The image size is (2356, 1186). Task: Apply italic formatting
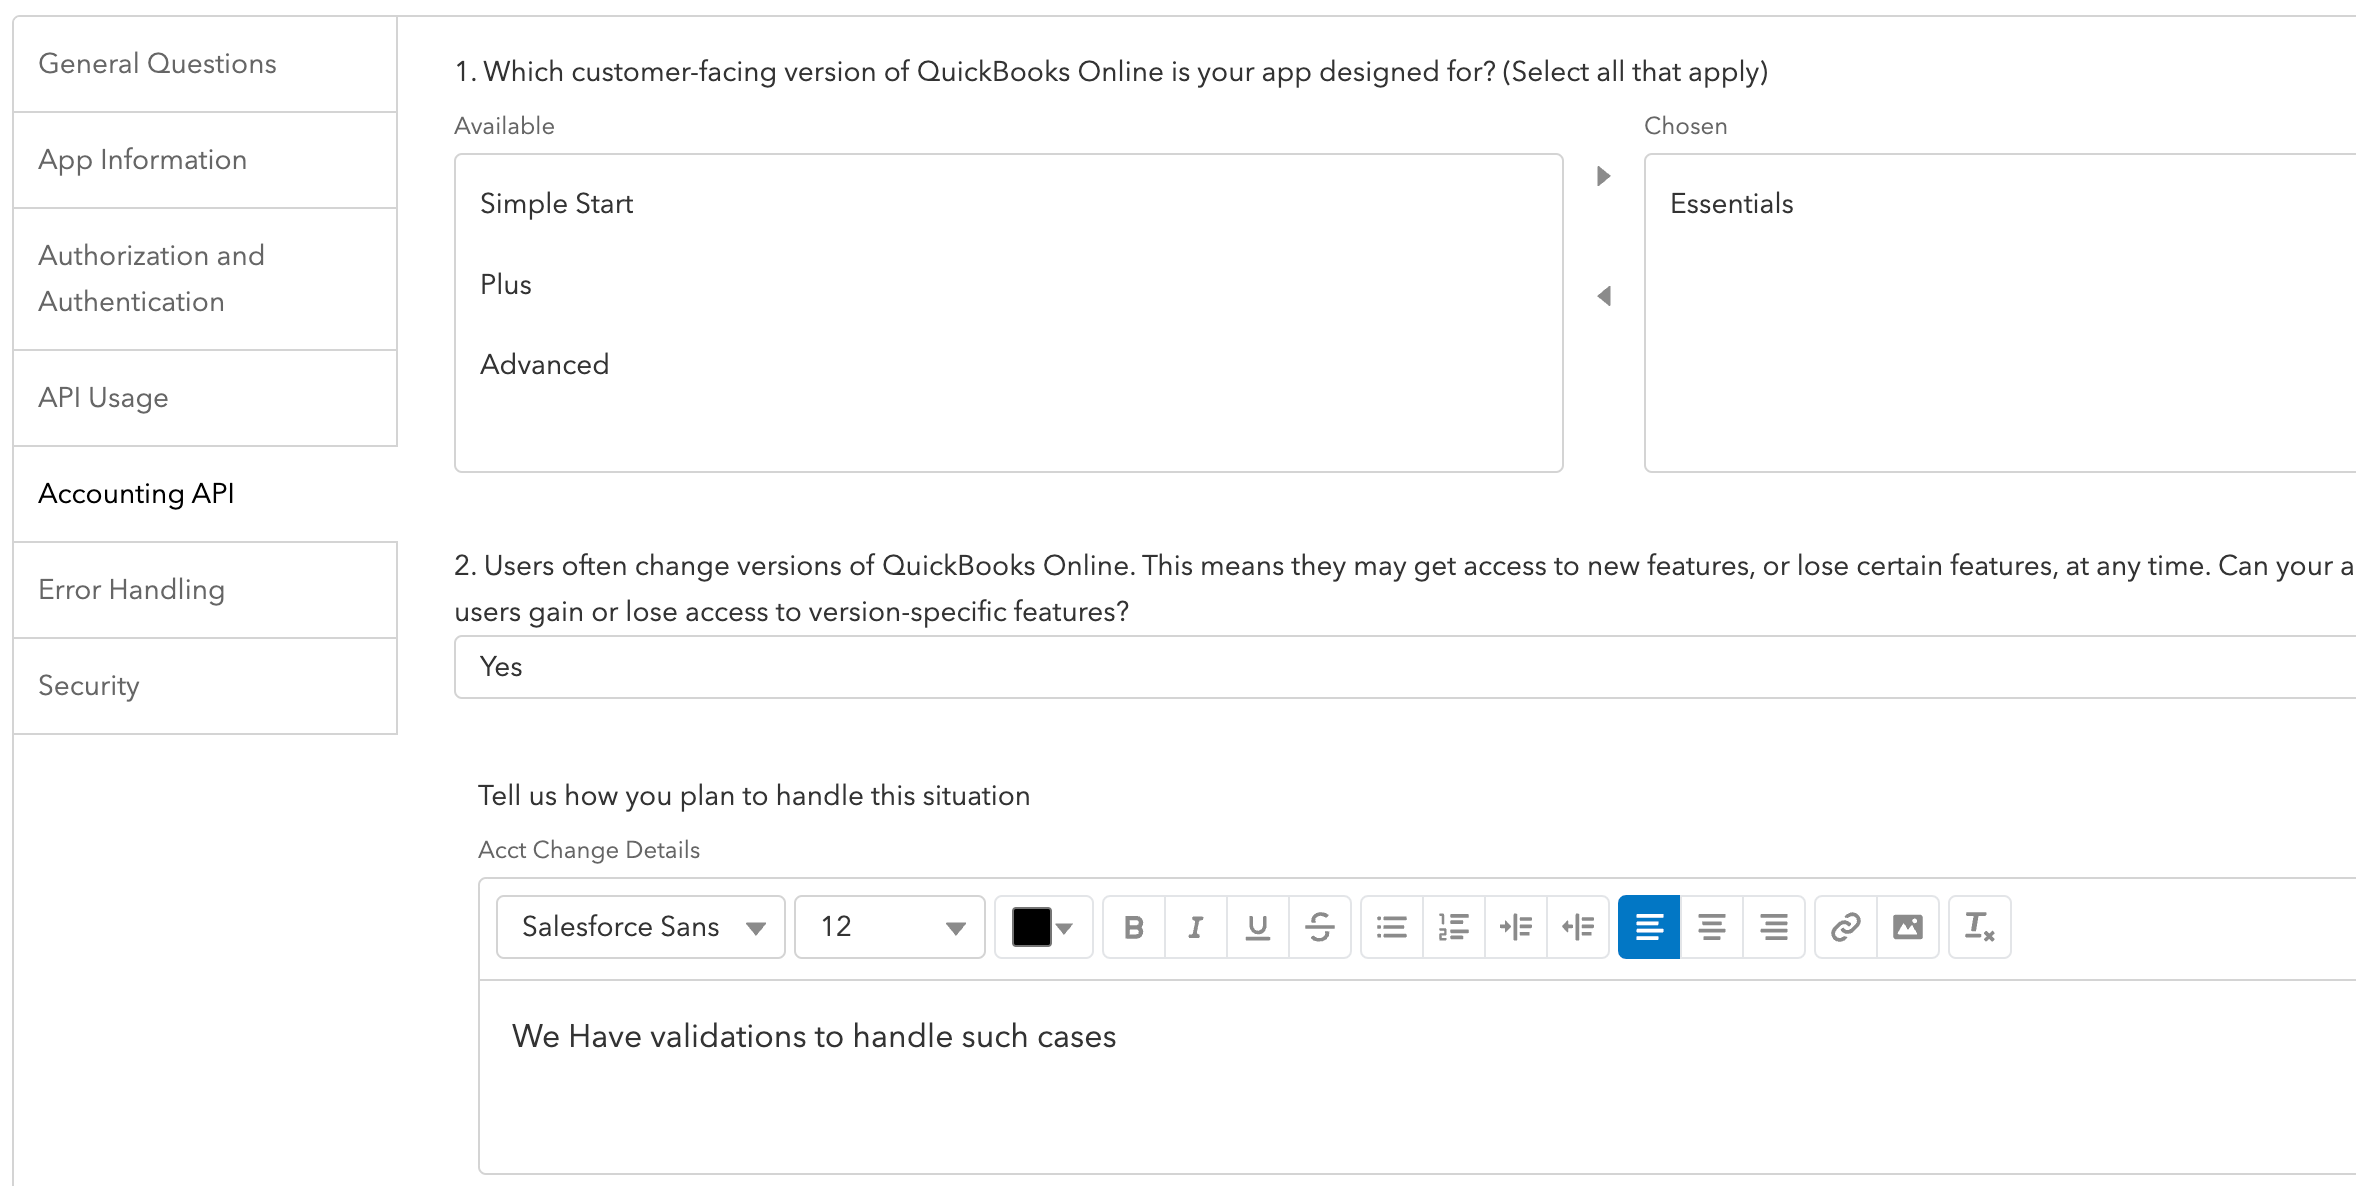[x=1196, y=927]
